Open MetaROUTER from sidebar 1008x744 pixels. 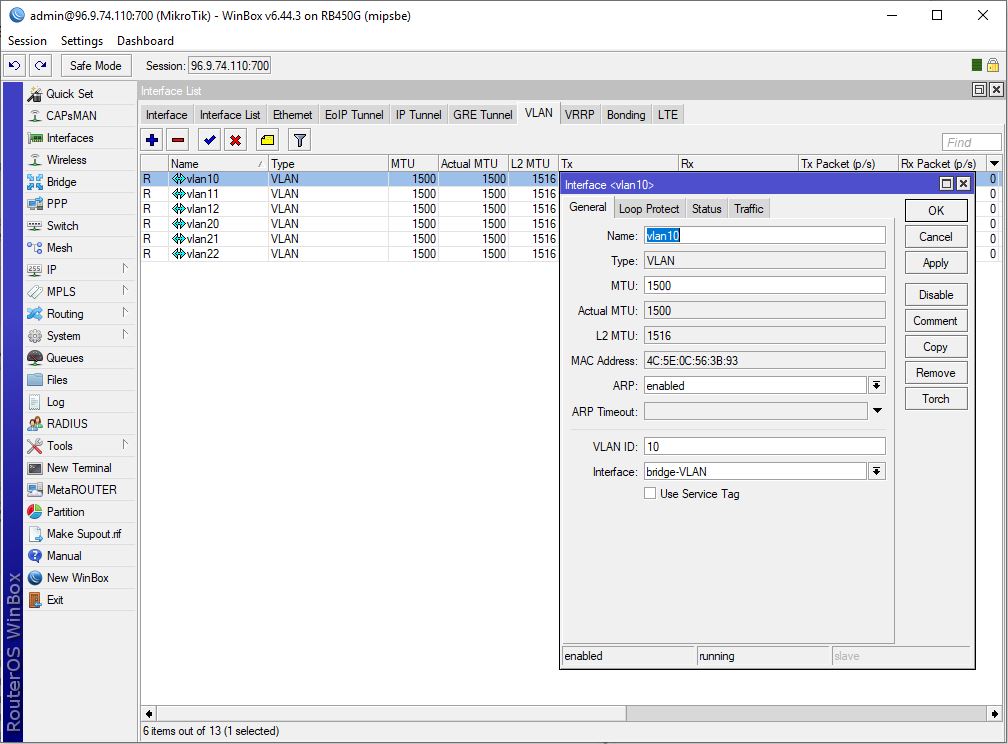[82, 490]
